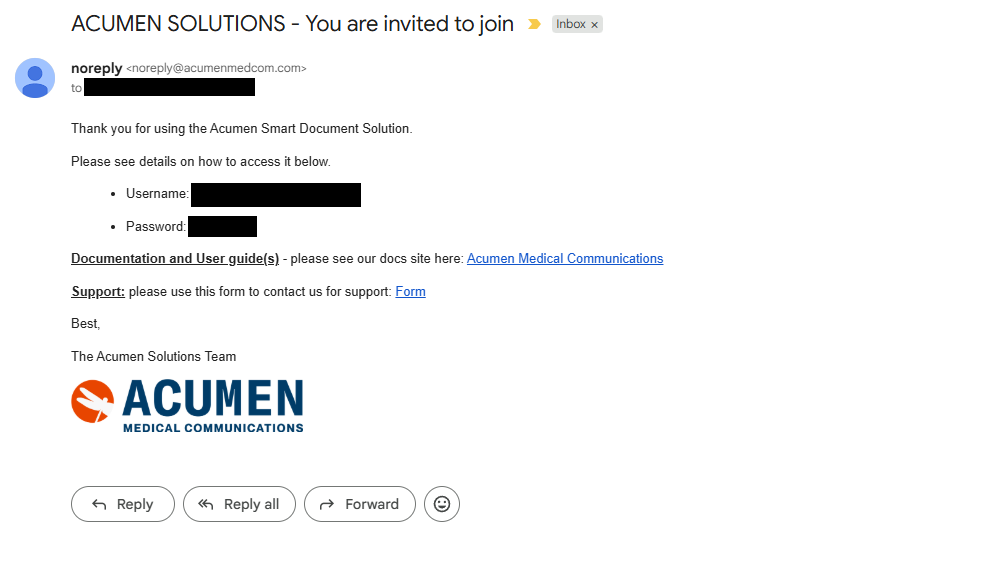Viewport: 981px width, 572px height.
Task: Click the "Documentation and User guide(s)" heading
Action: click(x=175, y=258)
